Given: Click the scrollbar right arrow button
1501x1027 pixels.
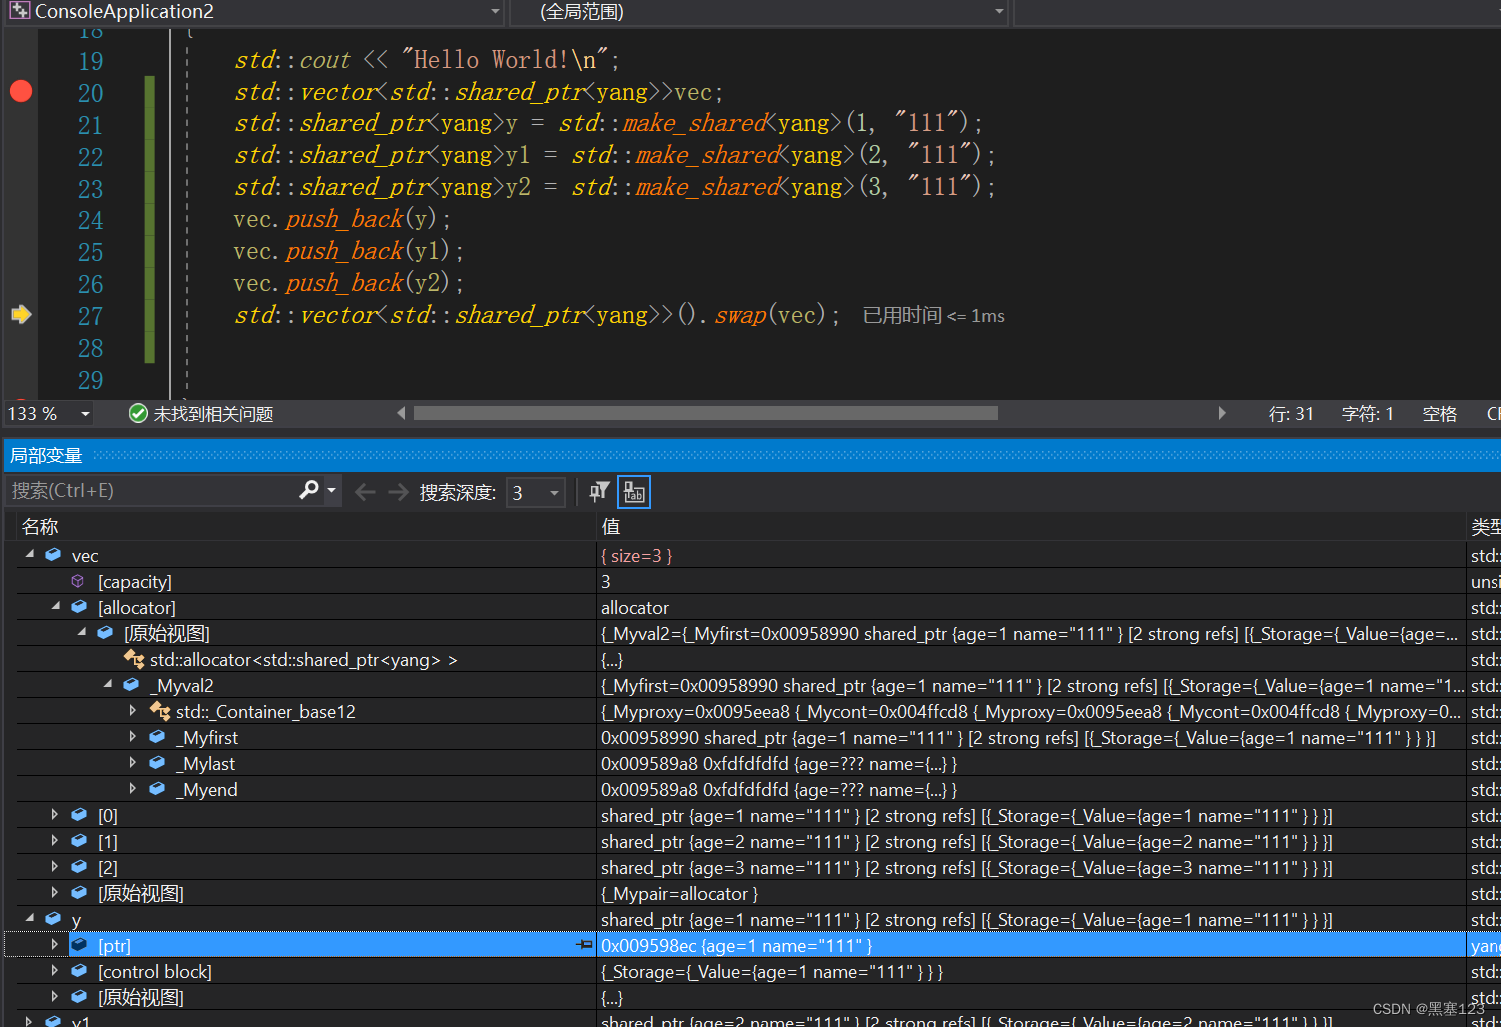Looking at the screenshot, I should 1222,413.
